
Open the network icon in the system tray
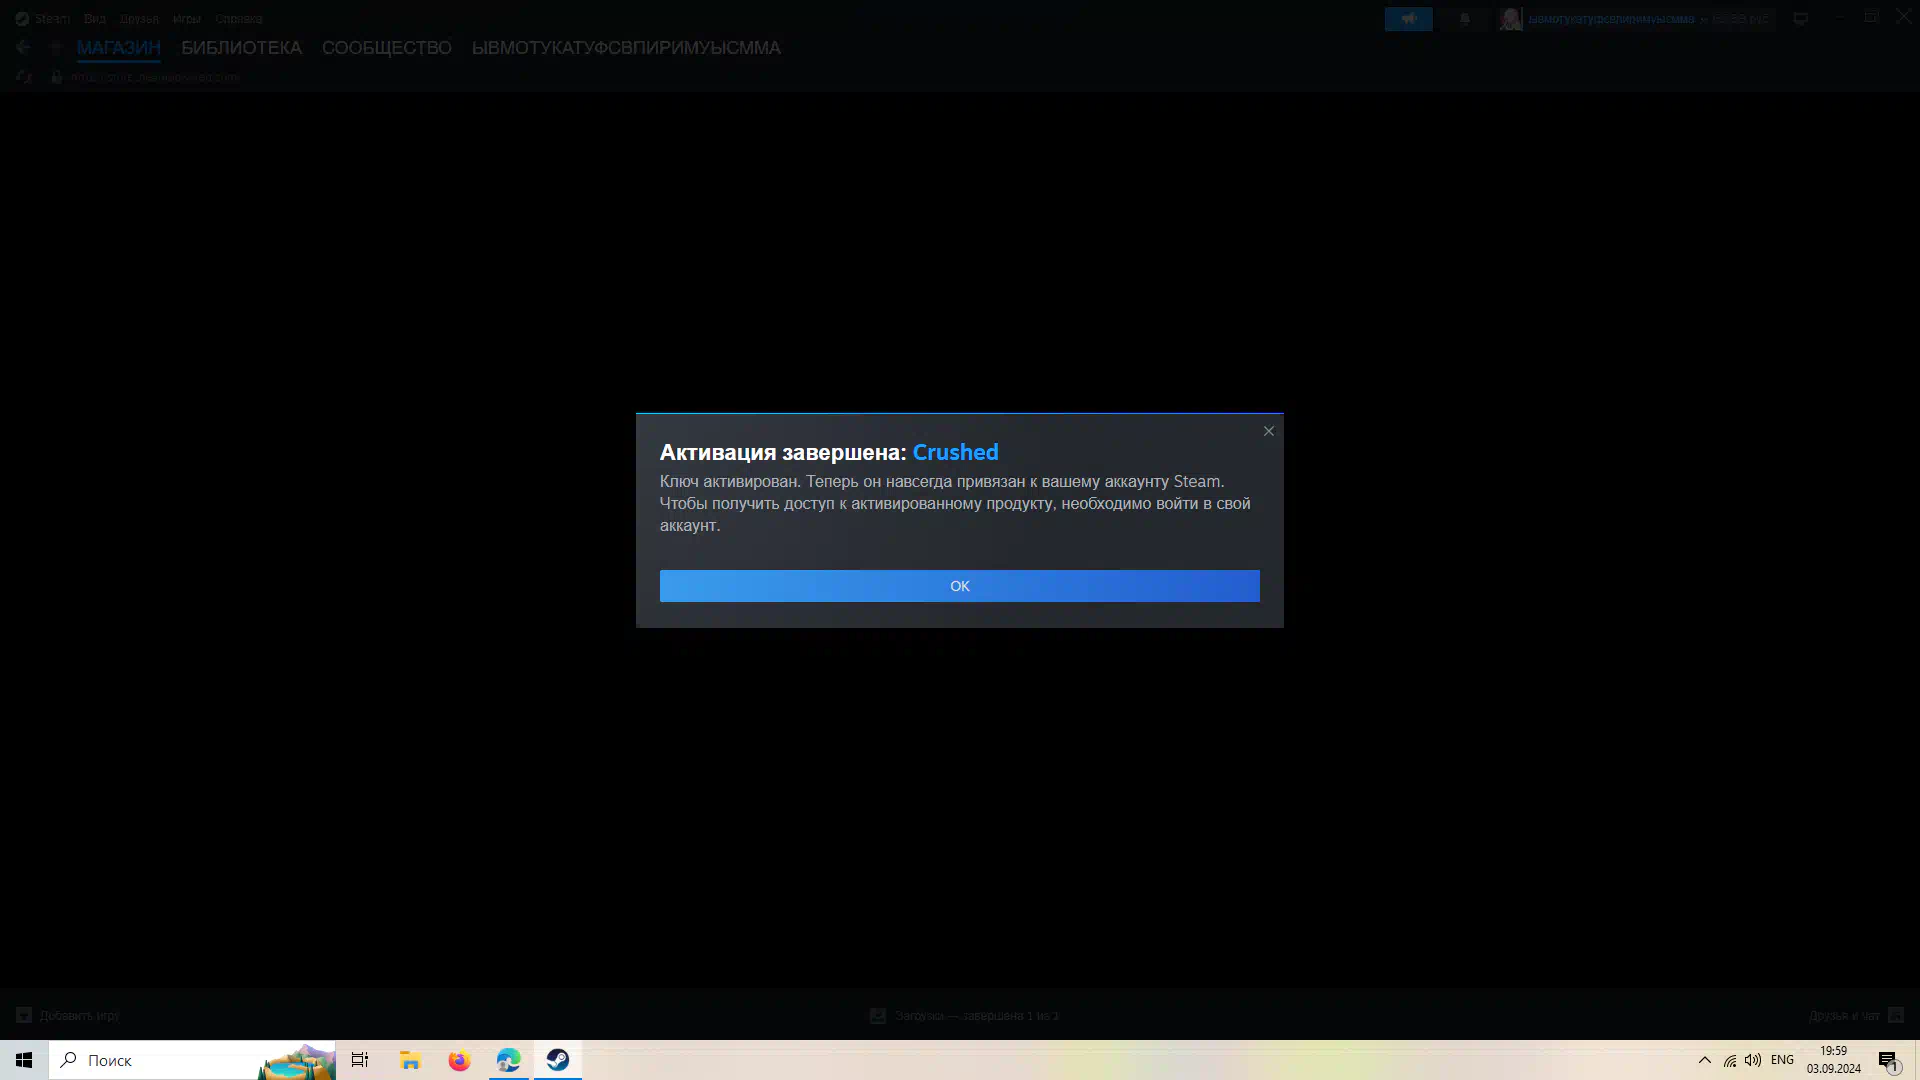[1730, 1060]
